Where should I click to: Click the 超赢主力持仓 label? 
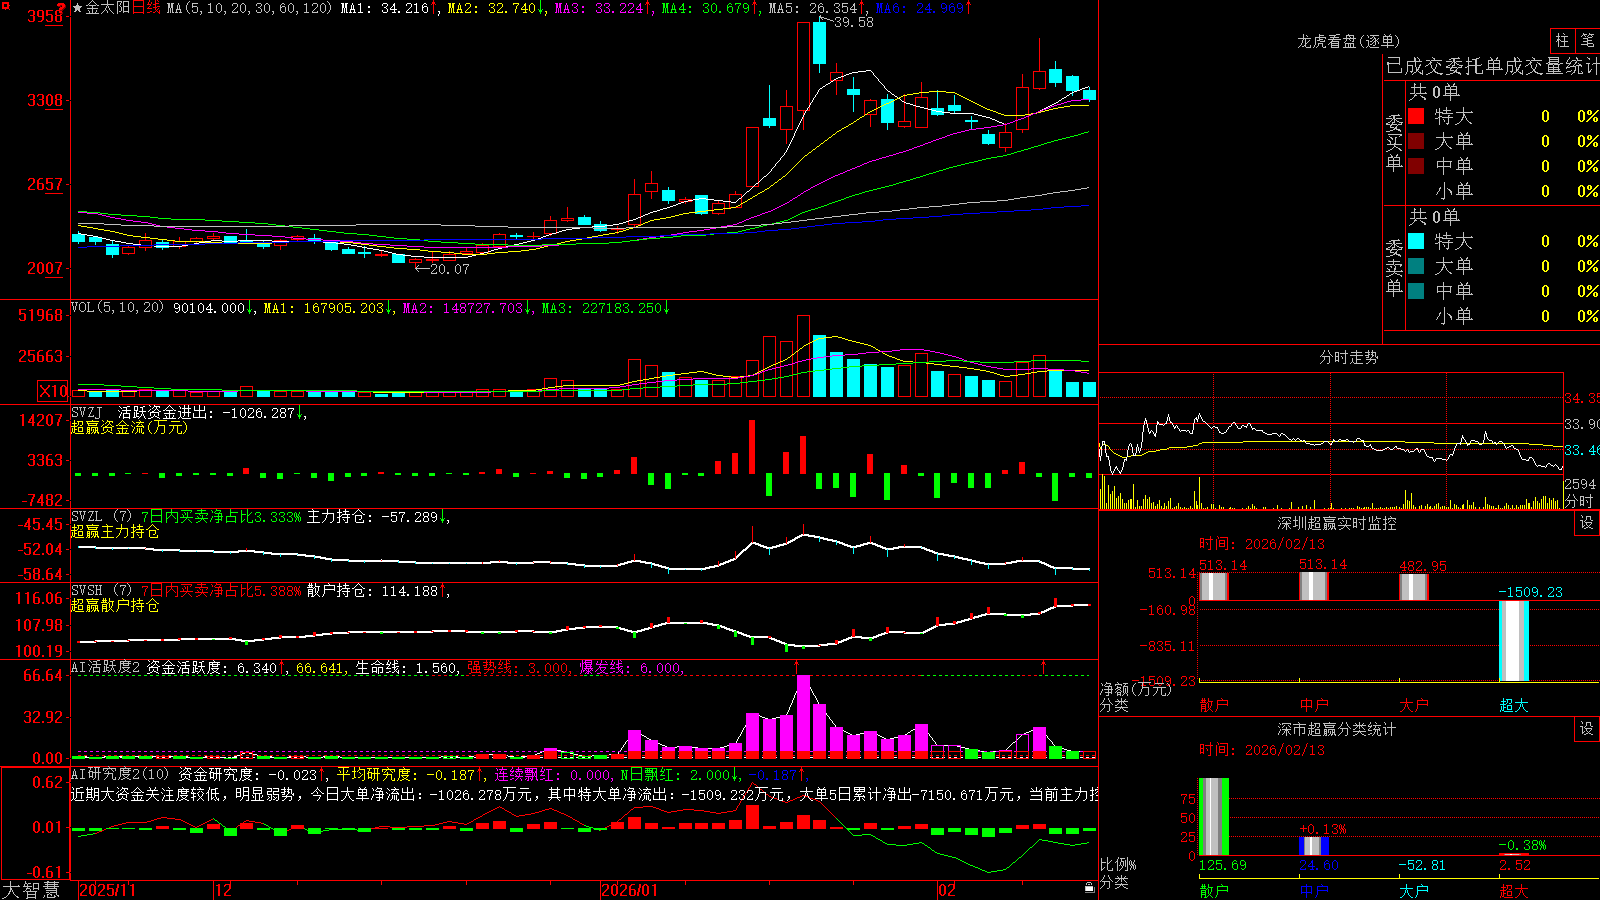pos(115,531)
